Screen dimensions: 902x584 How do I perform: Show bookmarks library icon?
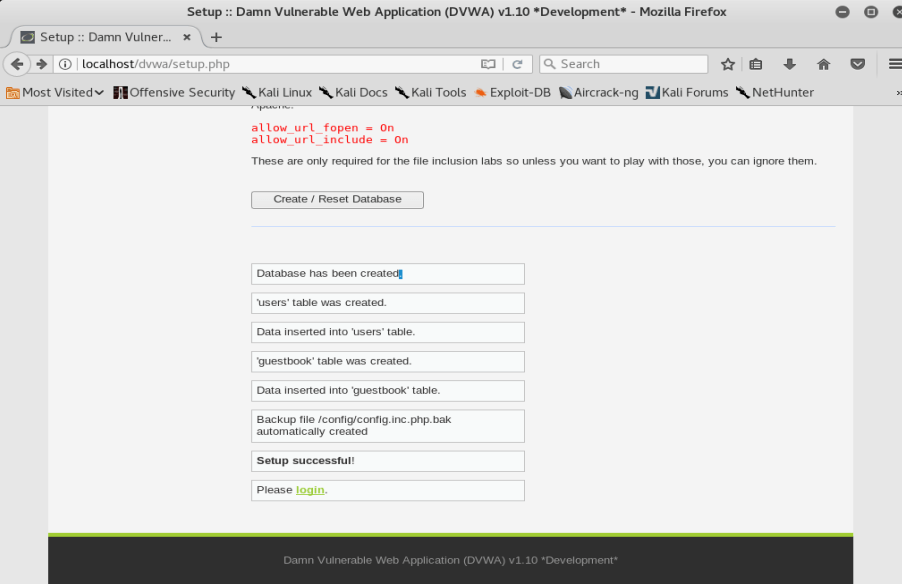point(756,64)
